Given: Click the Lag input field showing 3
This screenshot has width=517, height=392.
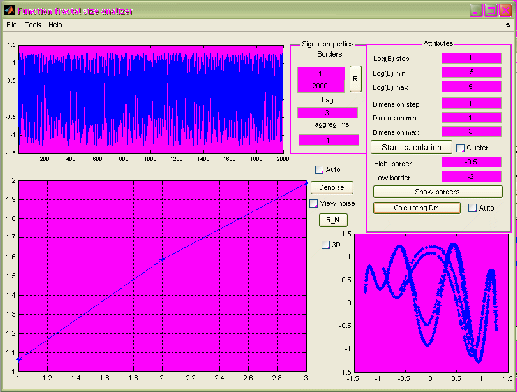Looking at the screenshot, I should point(327,113).
